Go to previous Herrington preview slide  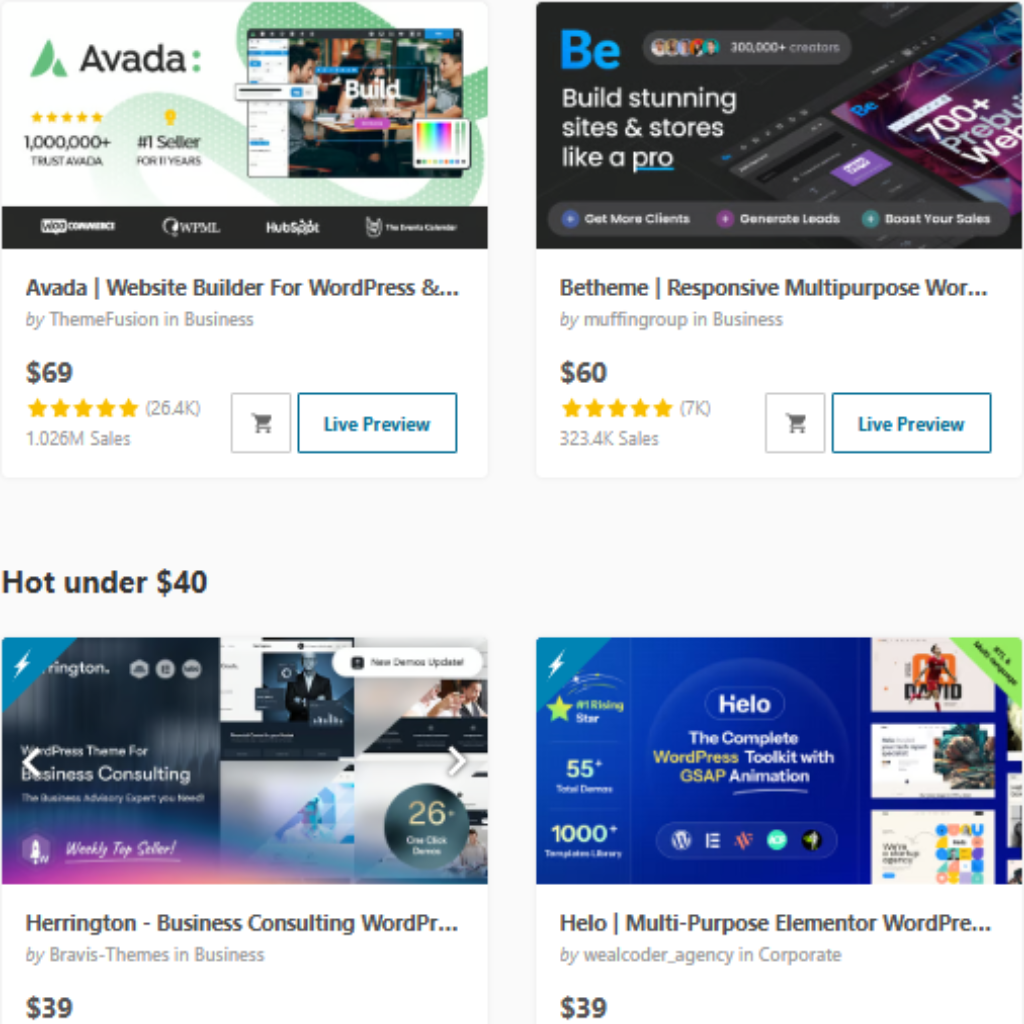[31, 761]
